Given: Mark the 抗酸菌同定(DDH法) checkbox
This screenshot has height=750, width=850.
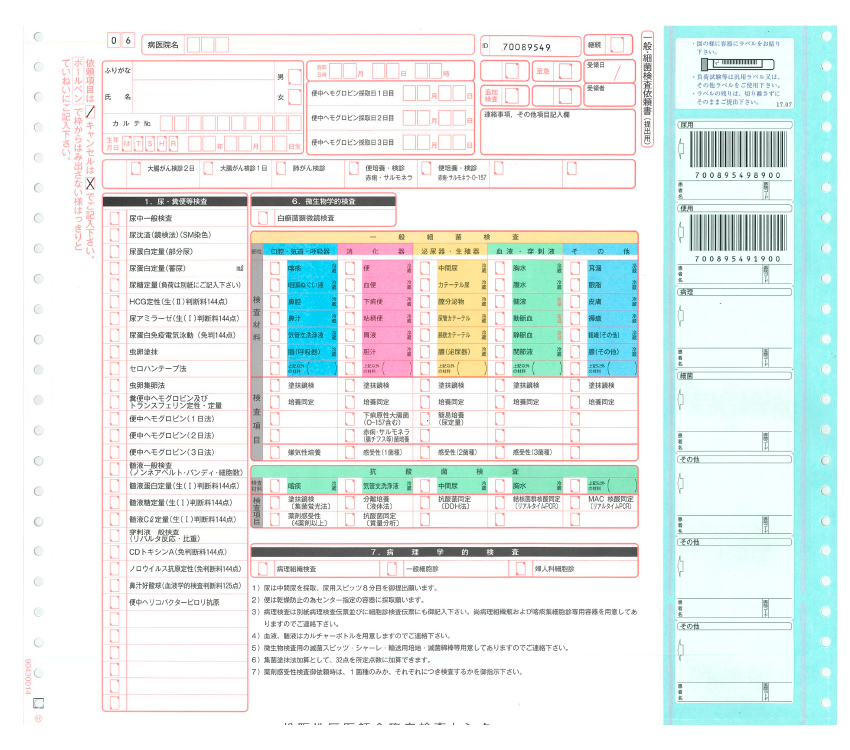Looking at the screenshot, I should point(425,502).
